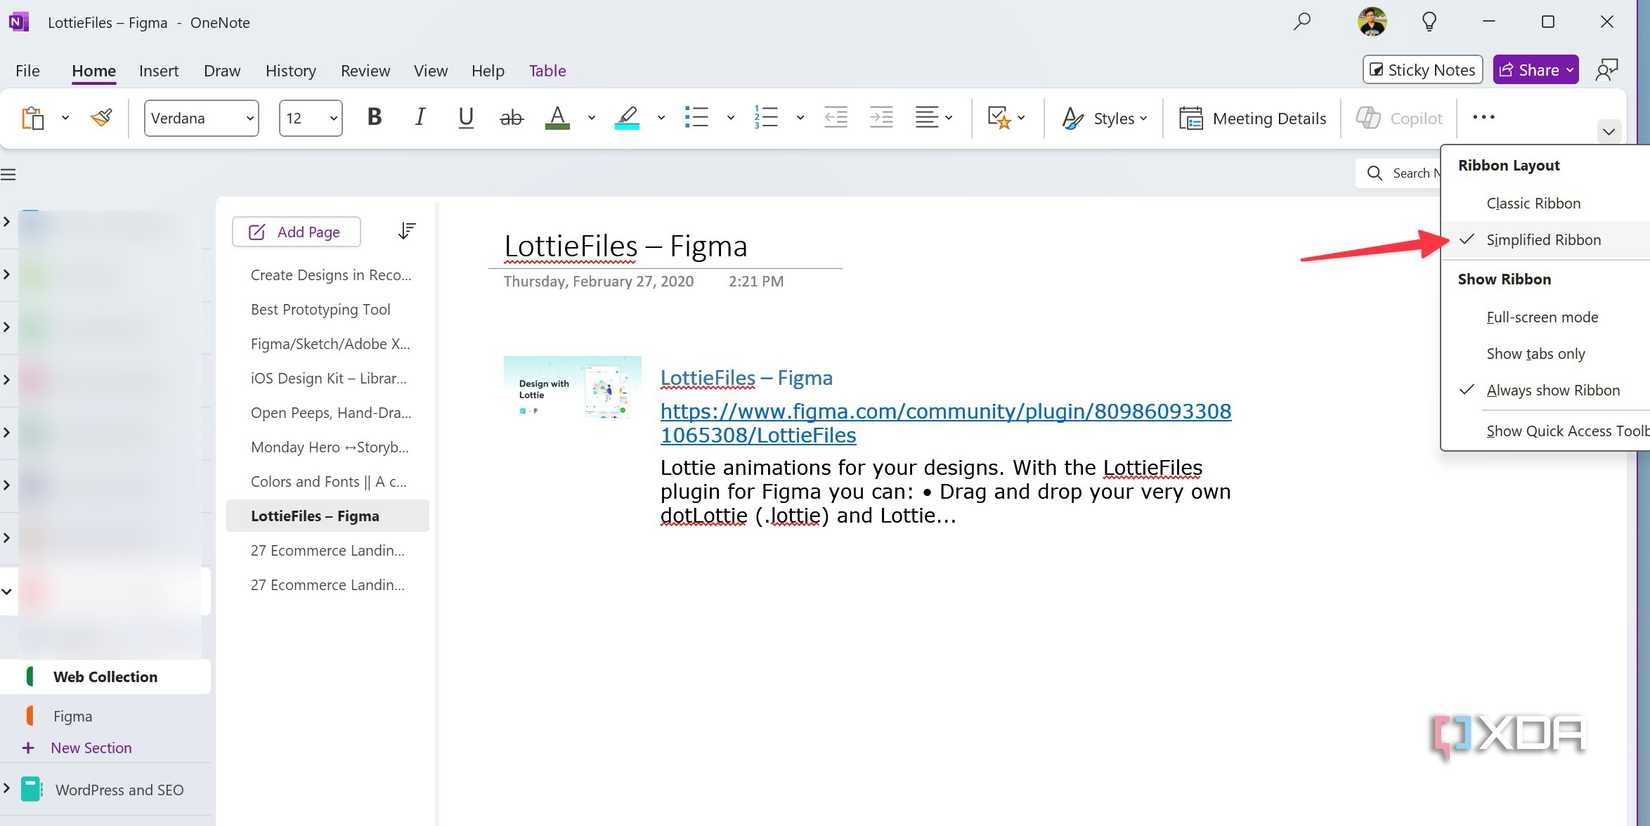The height and width of the screenshot is (826, 1650).
Task: Open paste options dropdown arrow
Action: point(65,118)
